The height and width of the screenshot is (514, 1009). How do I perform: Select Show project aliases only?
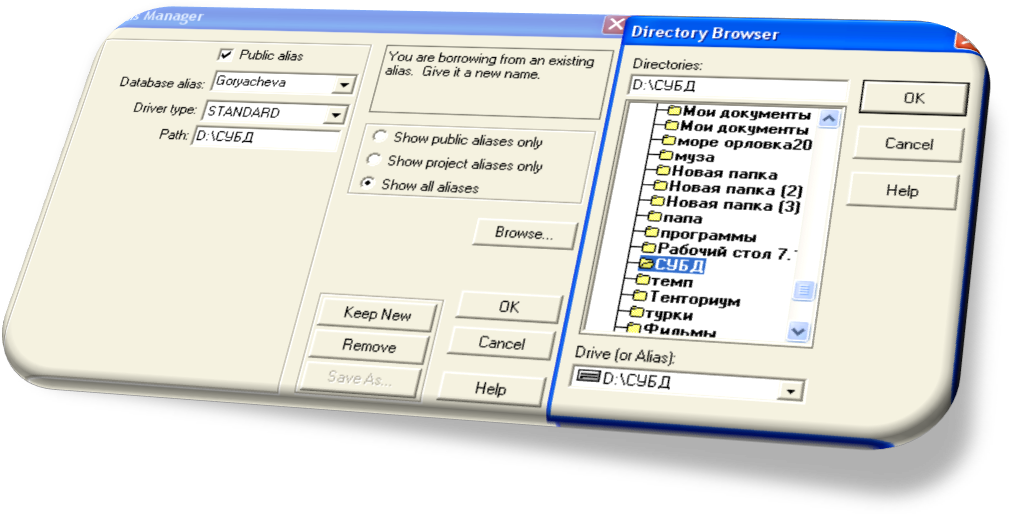(x=373, y=159)
